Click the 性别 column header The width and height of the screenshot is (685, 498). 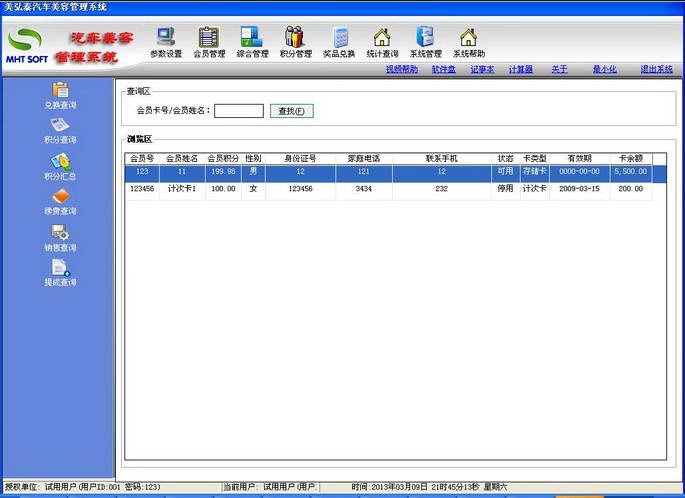(253, 159)
